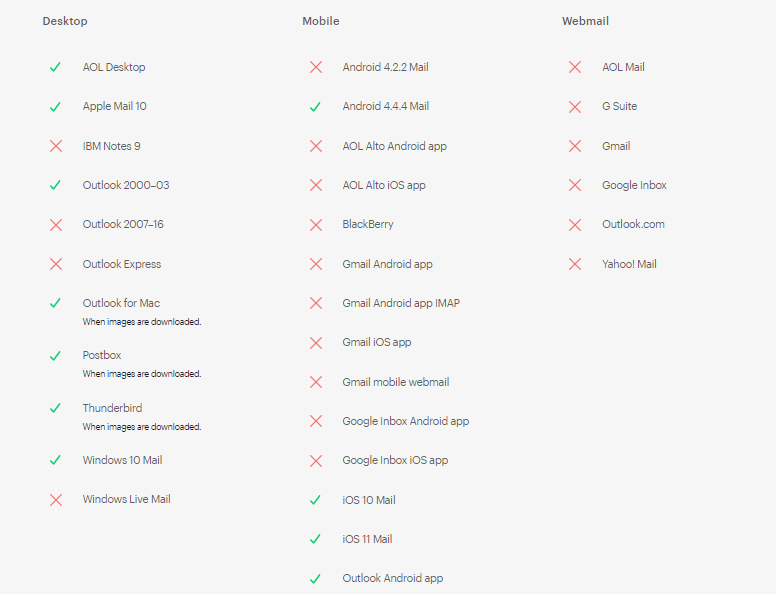The width and height of the screenshot is (776, 594).
Task: Click the checkmark icon beside Apple Mail 10
Action: (56, 107)
